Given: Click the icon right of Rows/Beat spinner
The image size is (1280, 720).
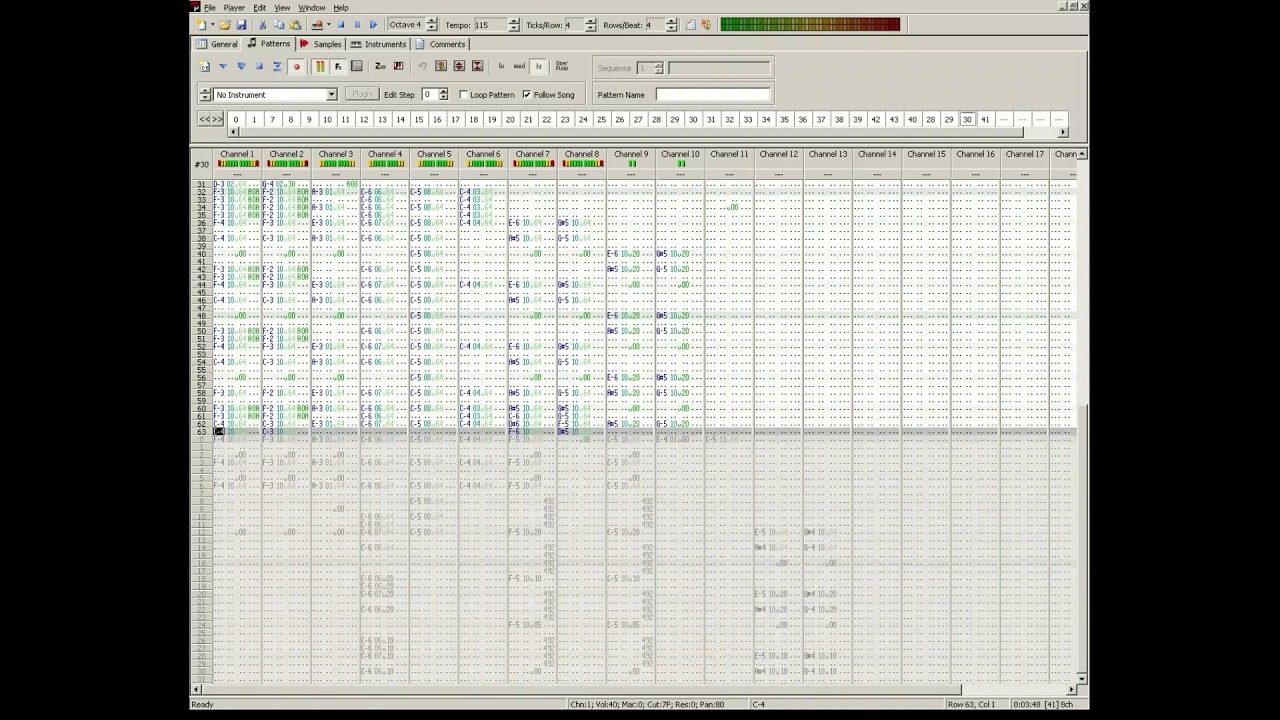Looking at the screenshot, I should point(690,25).
